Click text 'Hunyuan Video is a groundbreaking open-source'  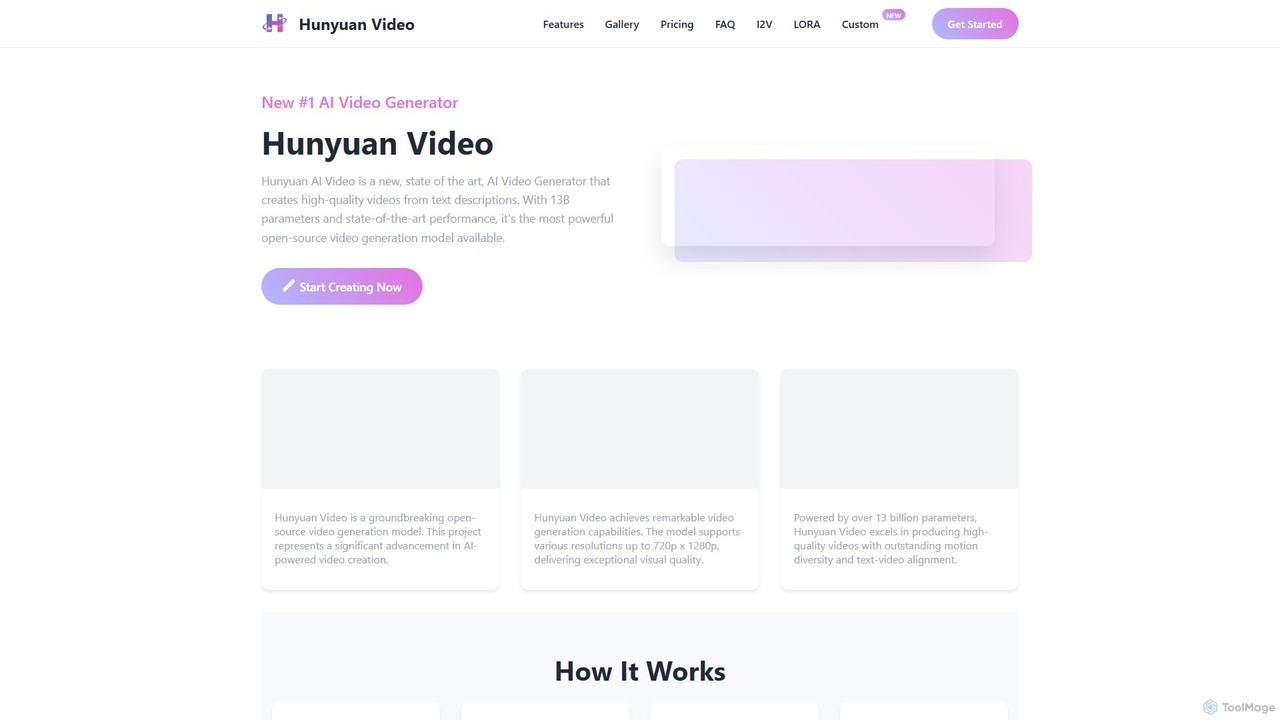pyautogui.click(x=380, y=539)
